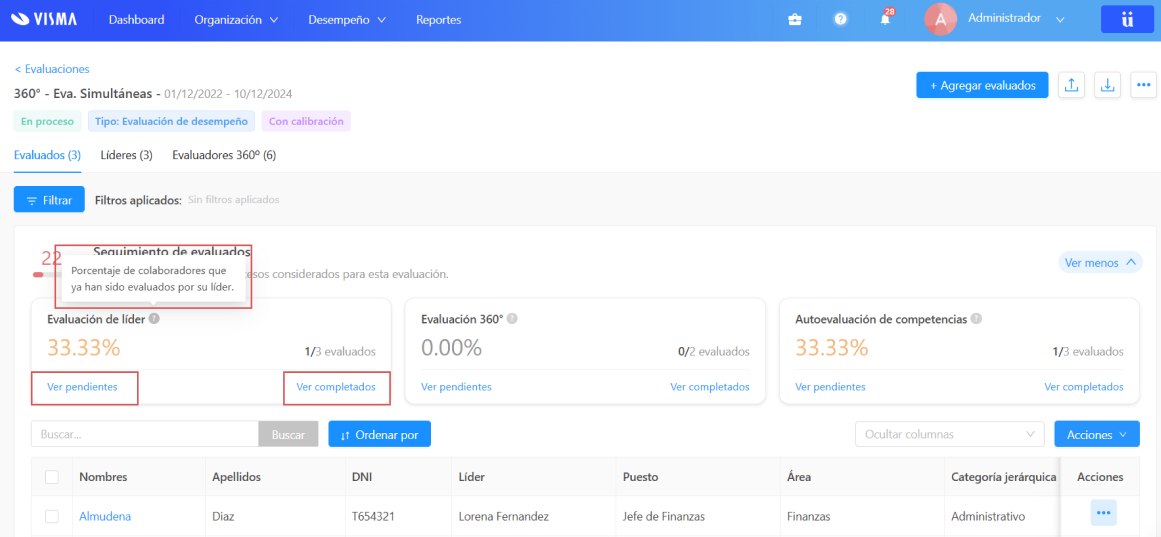Click info icon next to Autoevaluación de competencias

976,319
